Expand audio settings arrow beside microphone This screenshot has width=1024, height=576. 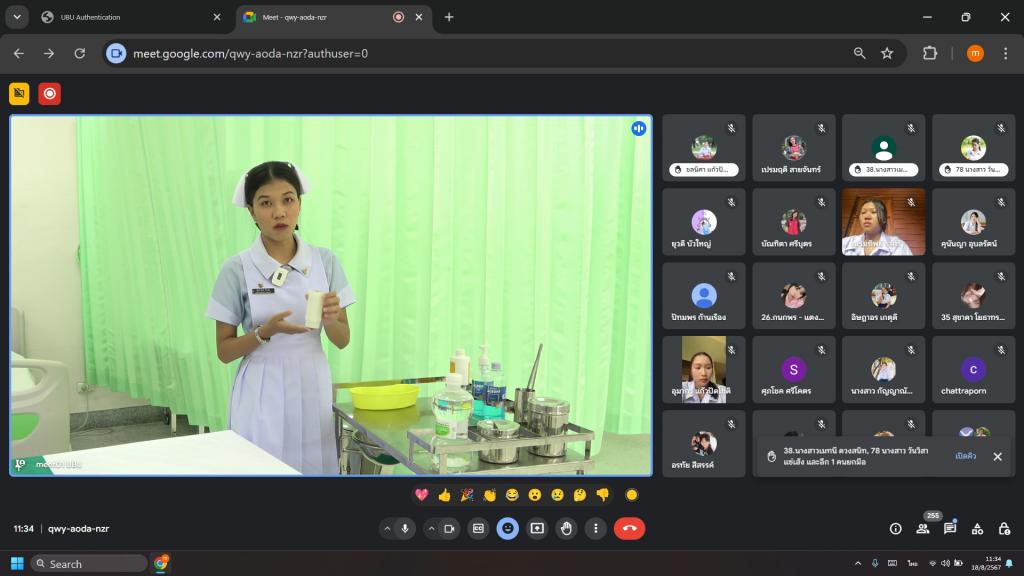pyautogui.click(x=387, y=528)
